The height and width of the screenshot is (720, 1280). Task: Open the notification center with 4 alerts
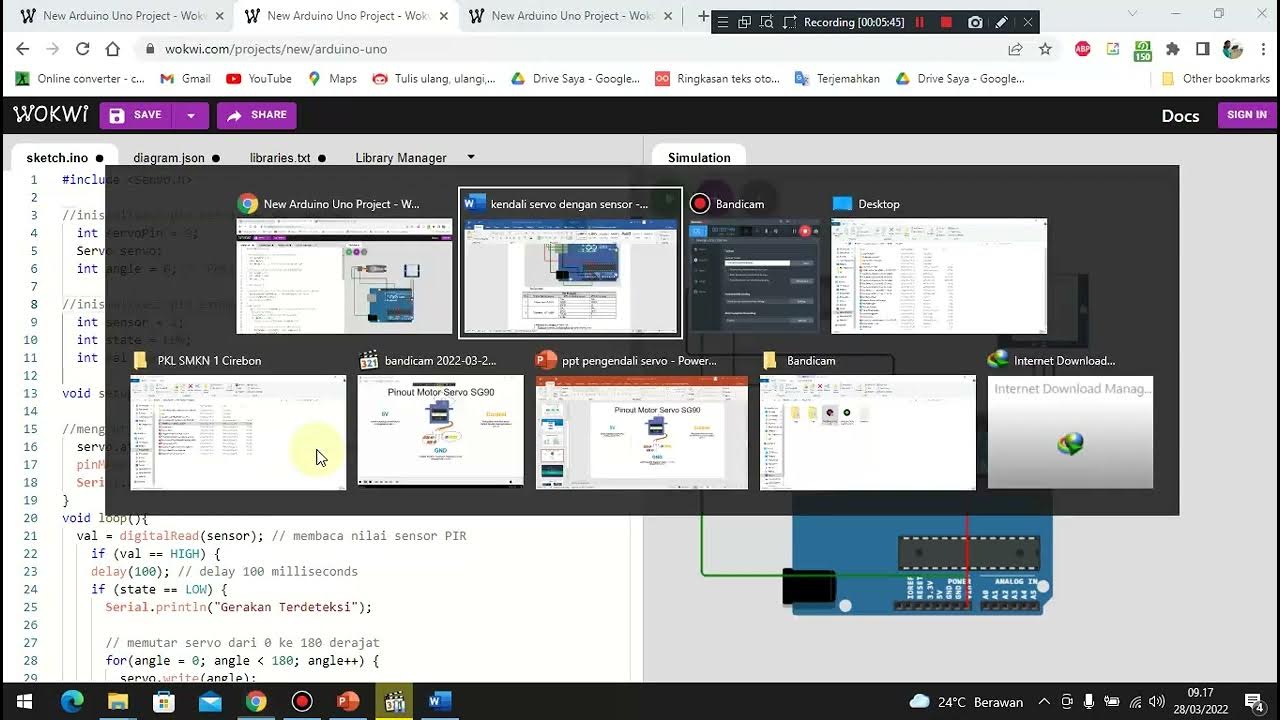[x=1253, y=702]
